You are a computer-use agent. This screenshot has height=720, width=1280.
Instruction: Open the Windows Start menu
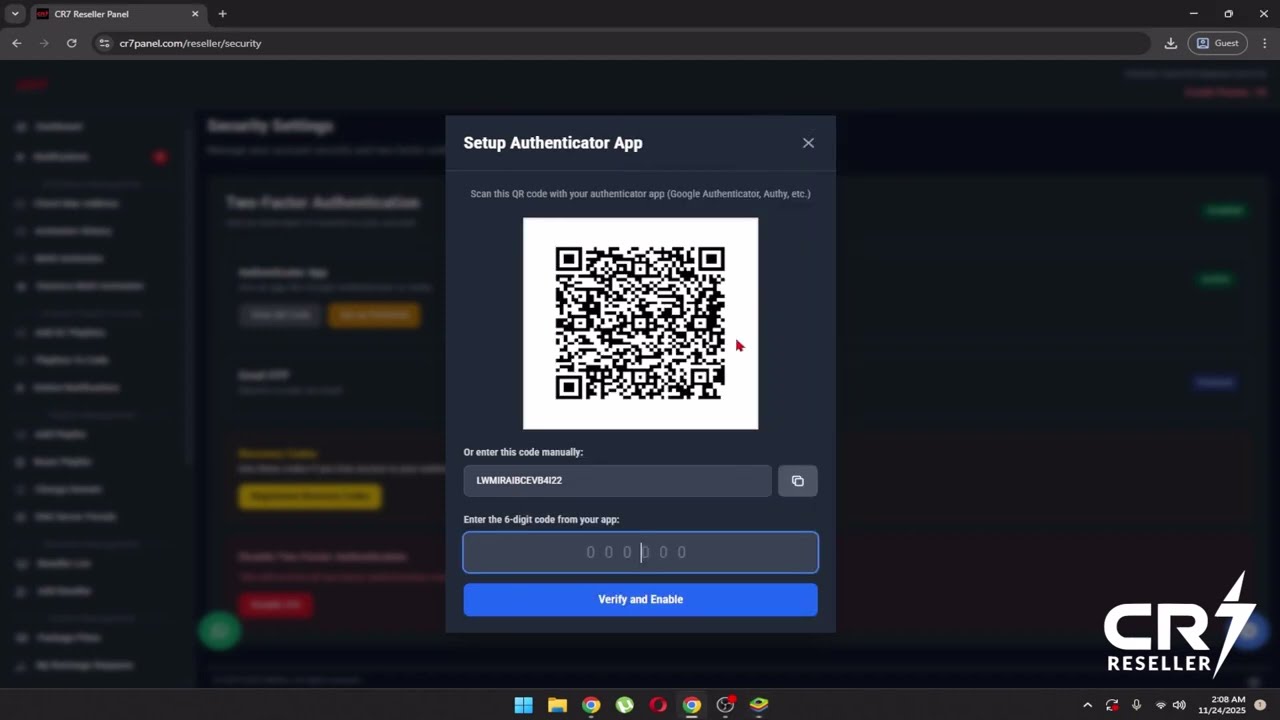[x=523, y=705]
